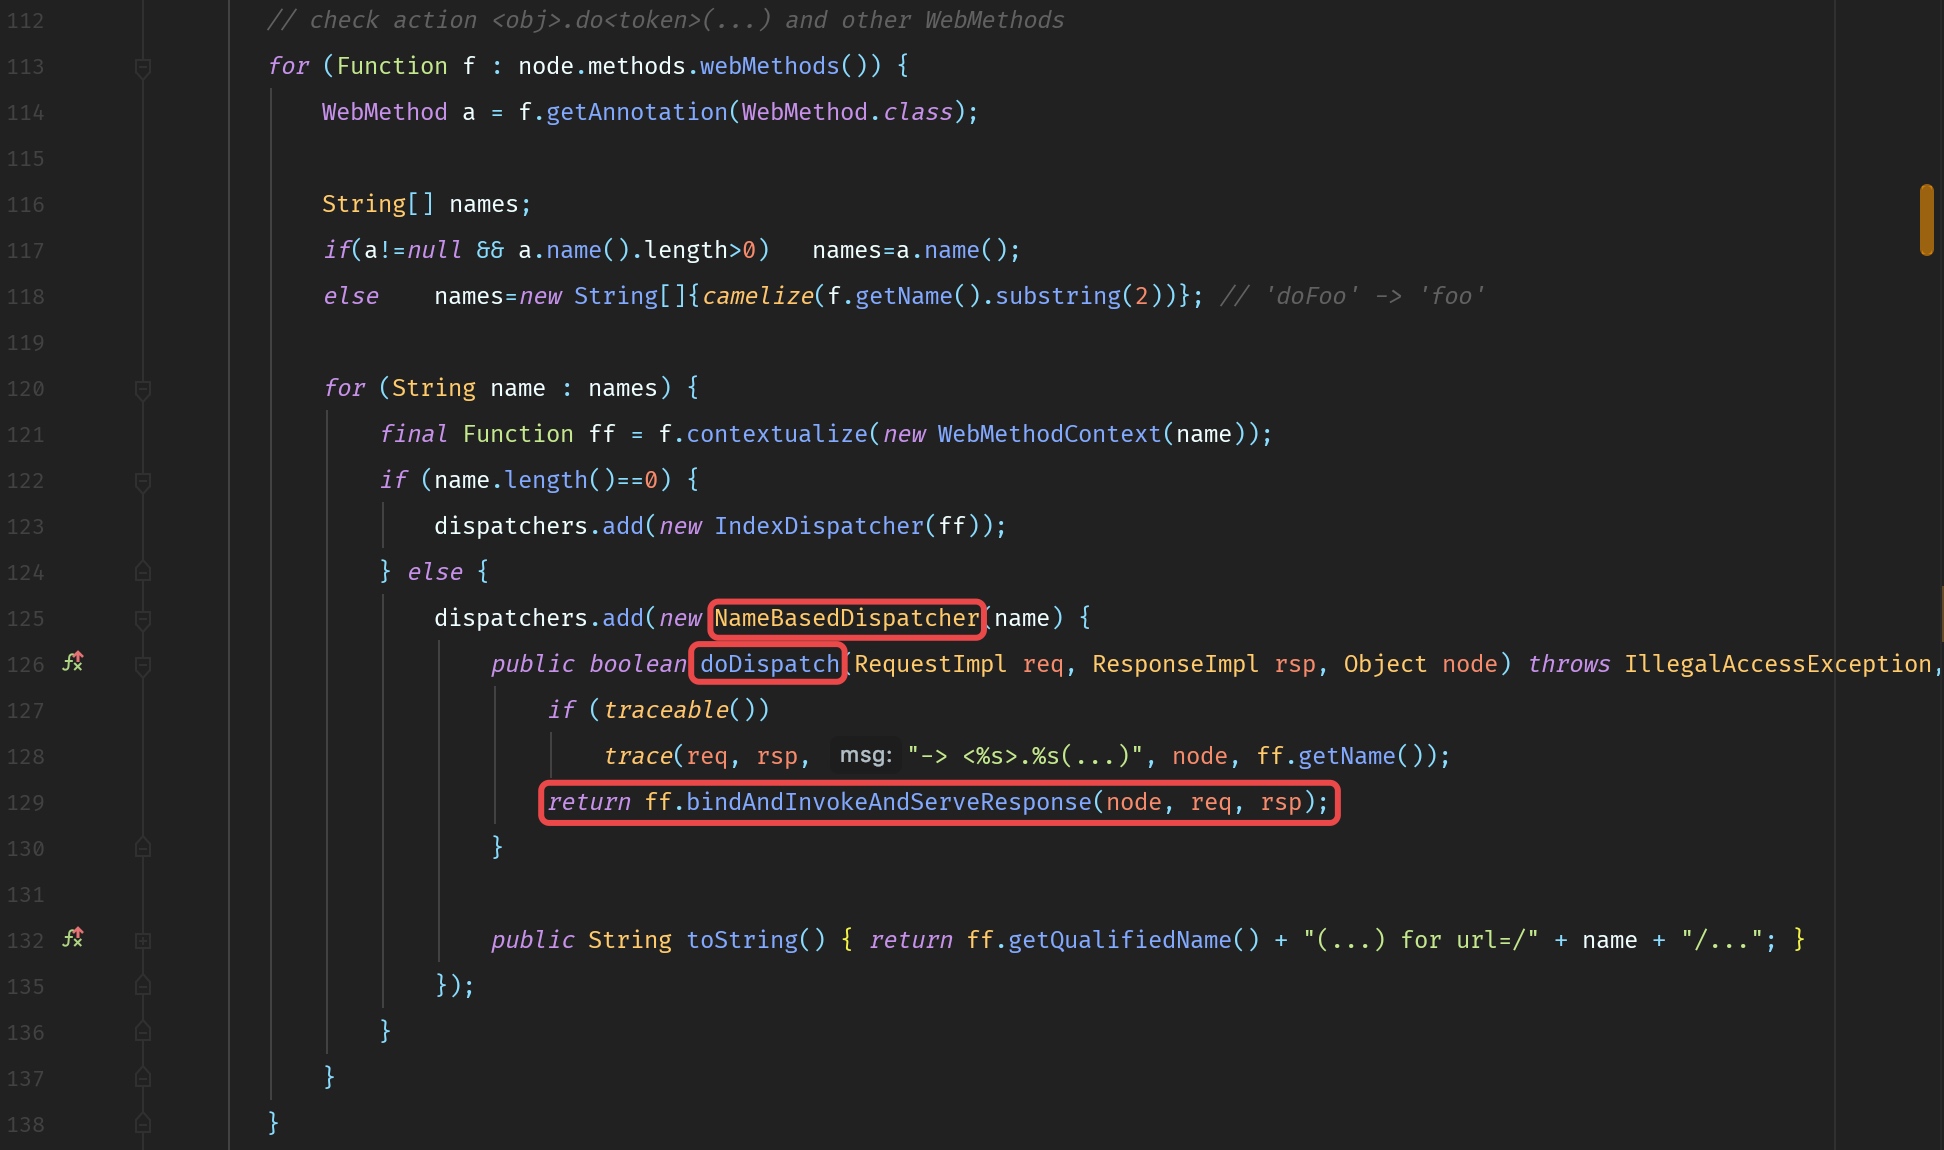The image size is (1944, 1150).
Task: Click line number 125 in the gutter
Action: point(26,619)
